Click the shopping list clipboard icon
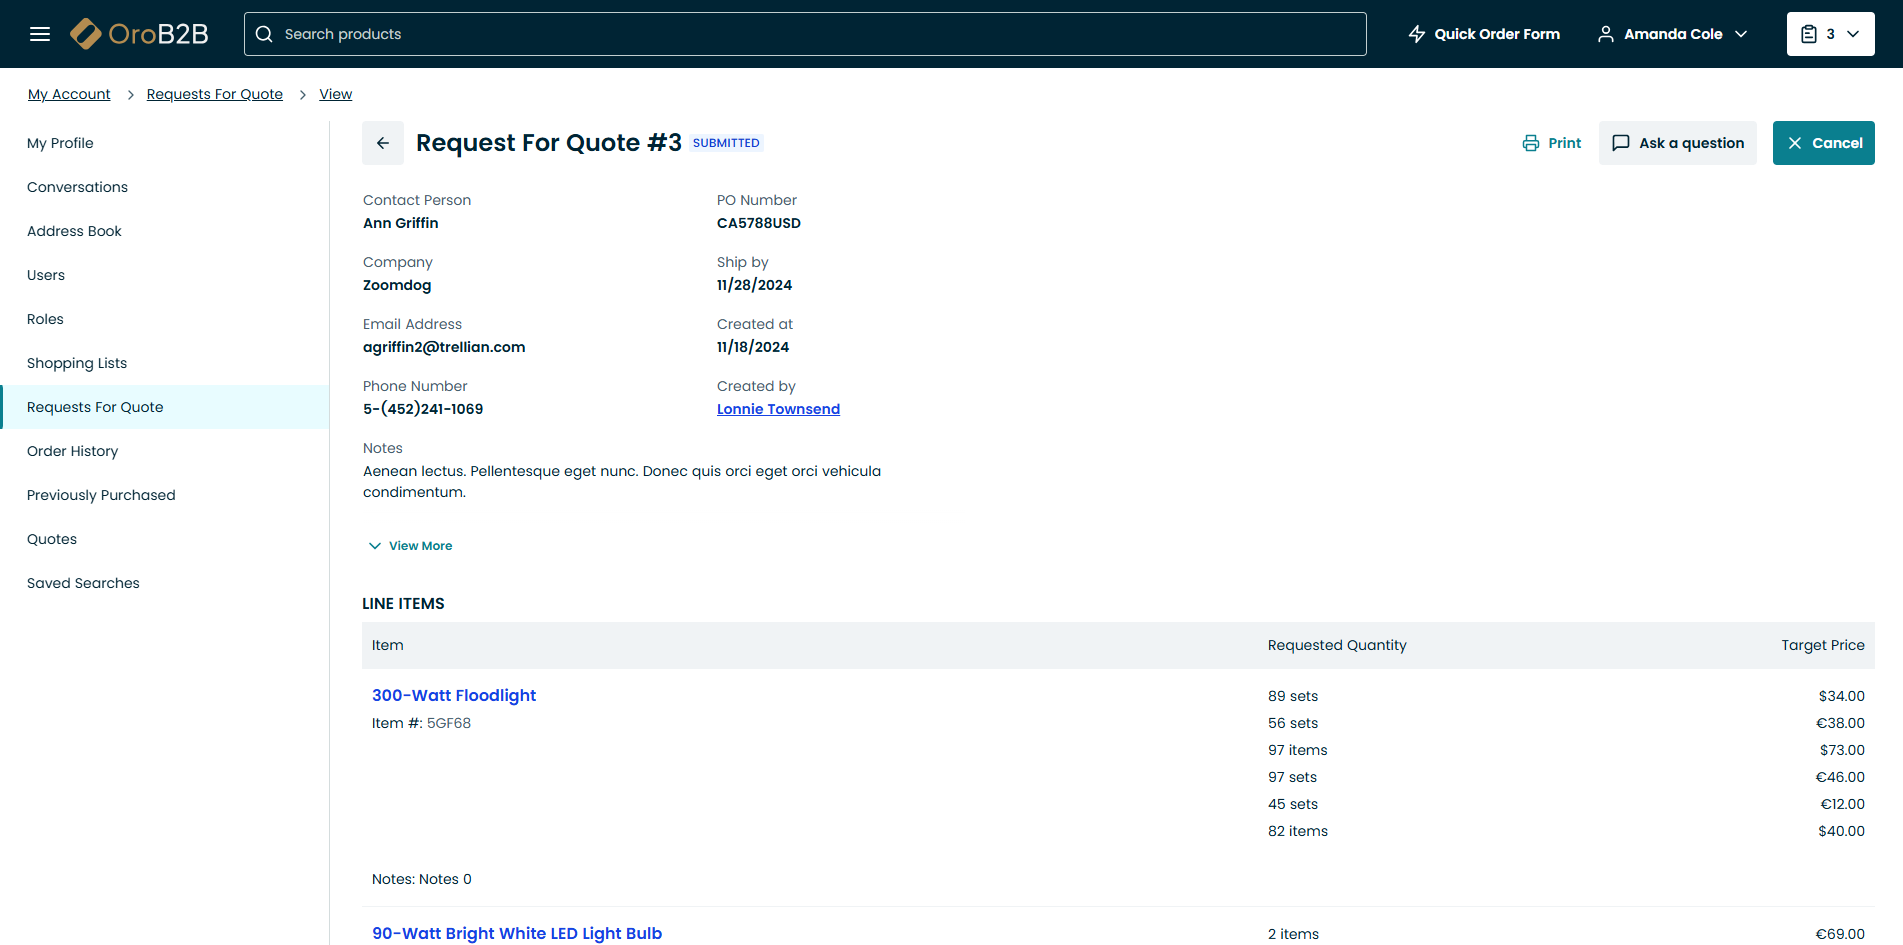Viewport: 1903px width, 945px height. point(1809,34)
